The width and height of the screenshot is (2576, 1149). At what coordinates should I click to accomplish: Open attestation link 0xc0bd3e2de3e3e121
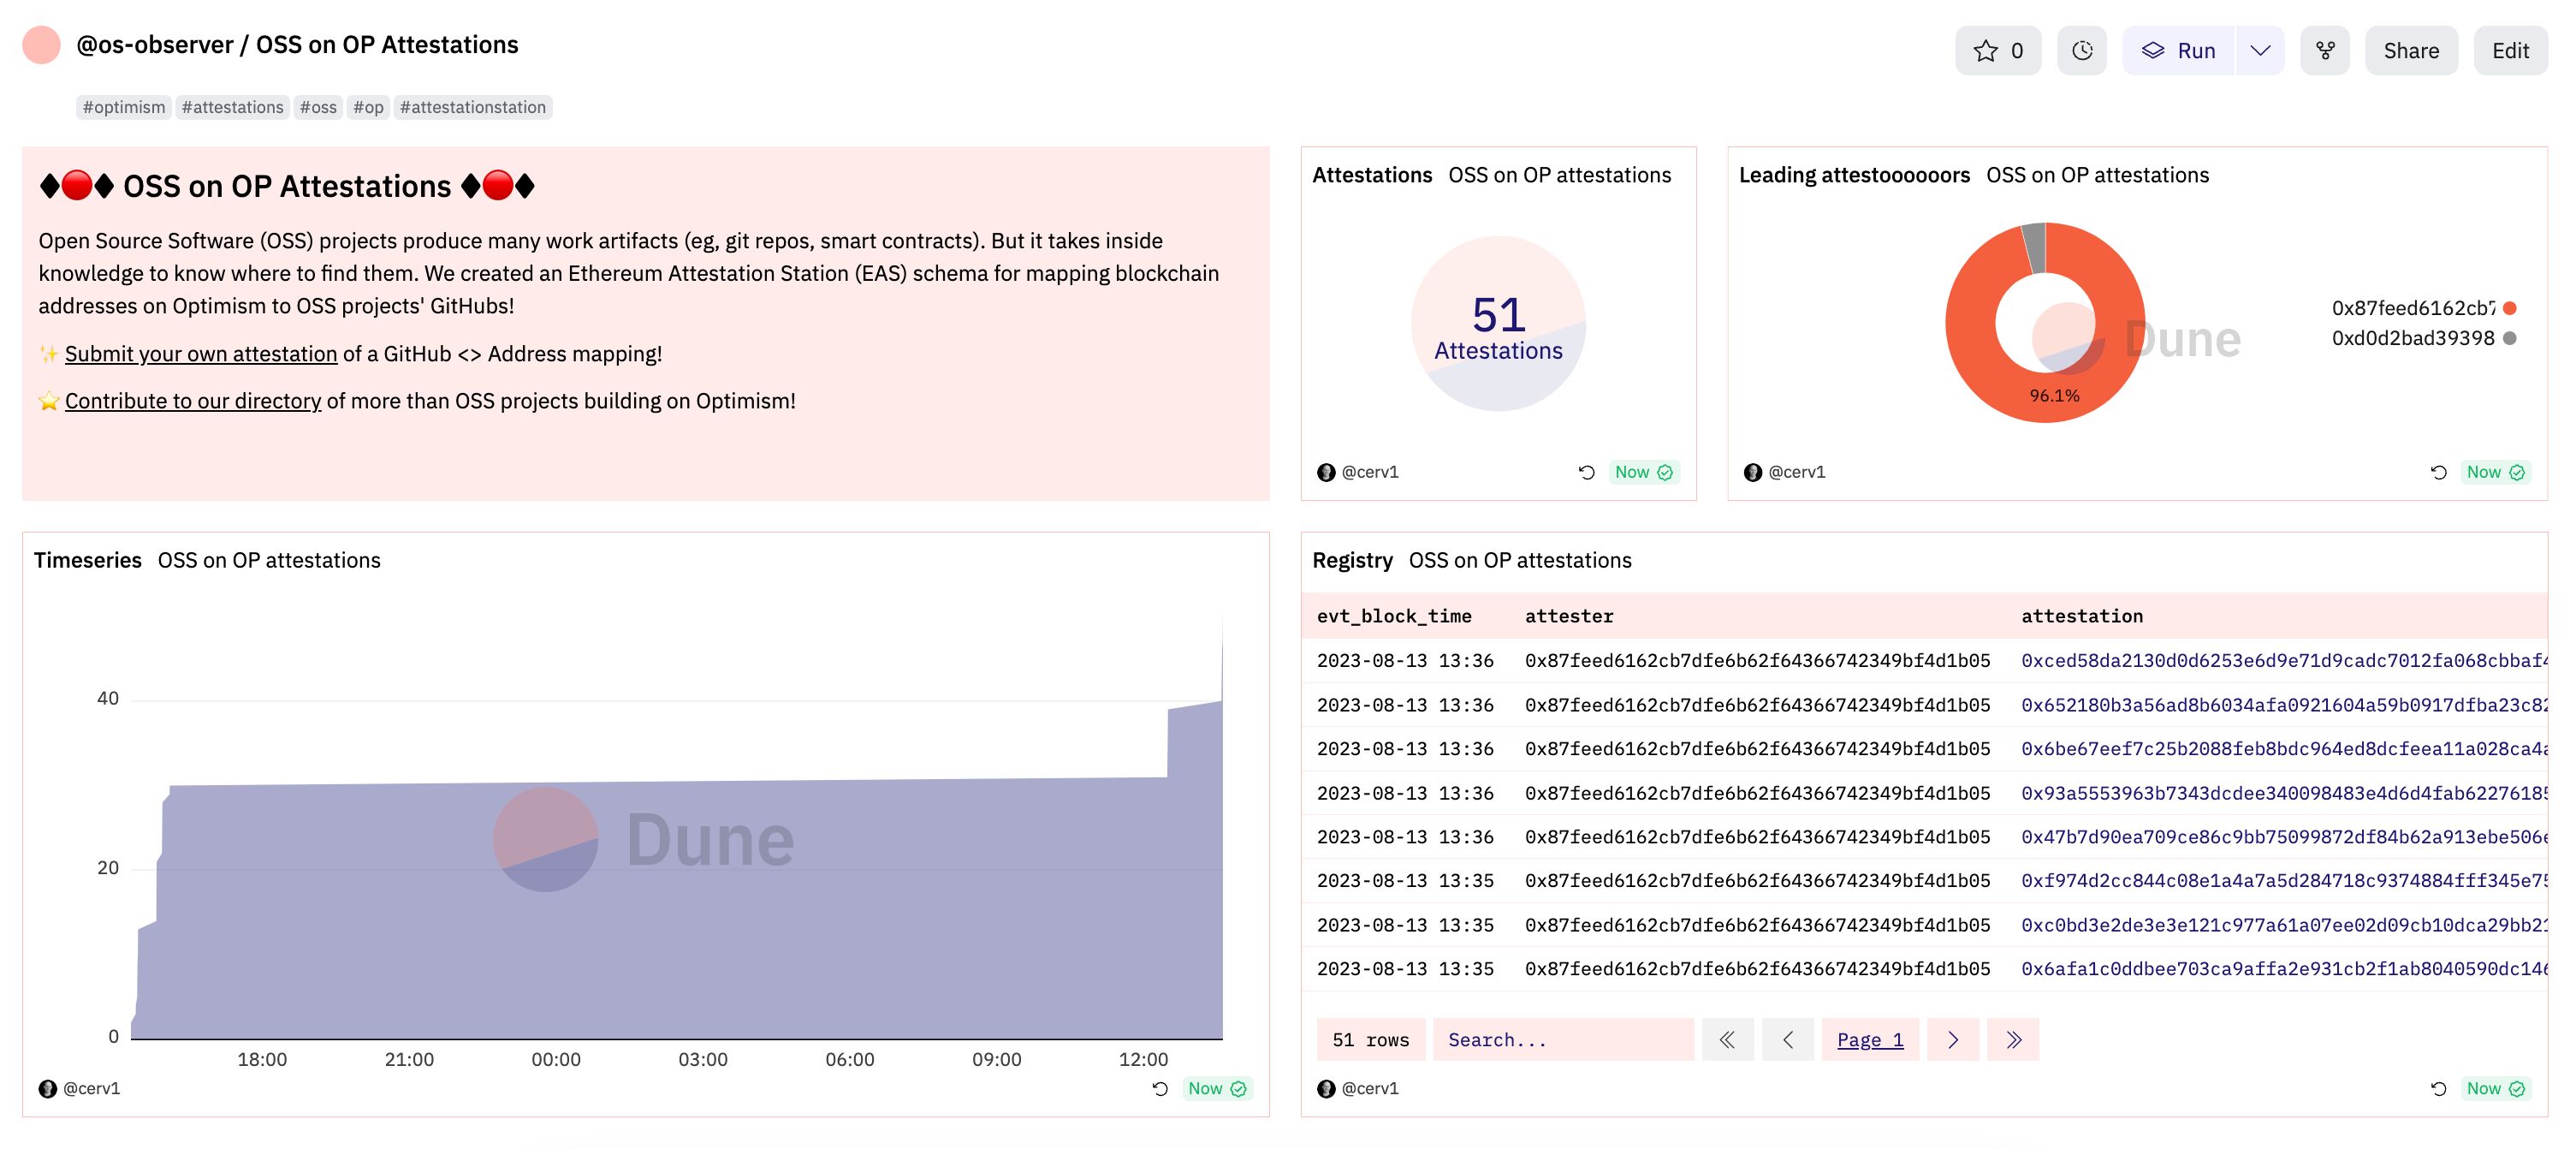point(2284,925)
